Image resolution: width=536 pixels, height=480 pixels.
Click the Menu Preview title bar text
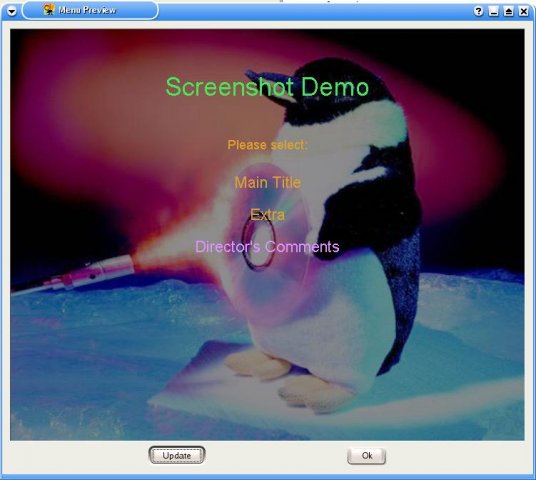point(87,10)
